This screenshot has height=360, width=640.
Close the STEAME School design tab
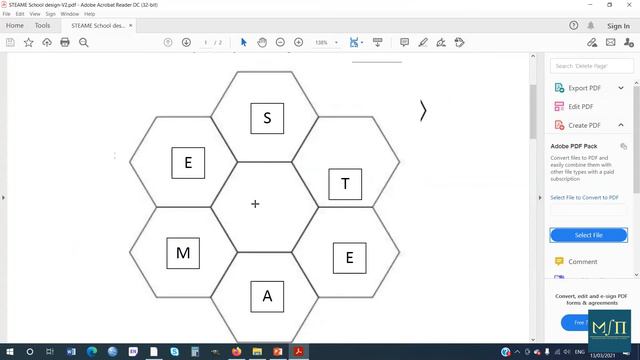(x=131, y=25)
